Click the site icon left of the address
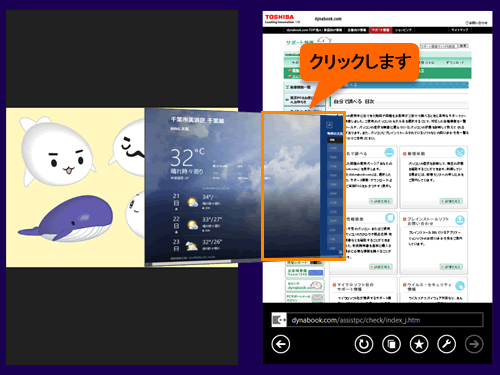Viewport: 500px width, 375px height. tap(279, 320)
